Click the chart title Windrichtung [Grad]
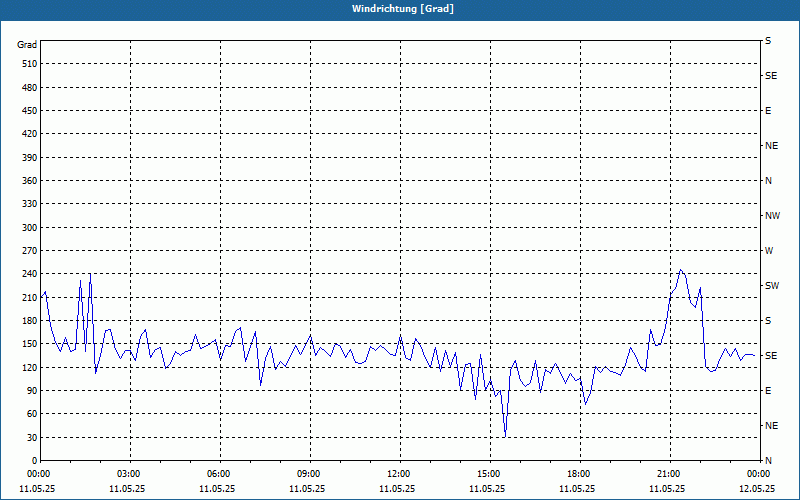The image size is (800, 500). point(403,9)
